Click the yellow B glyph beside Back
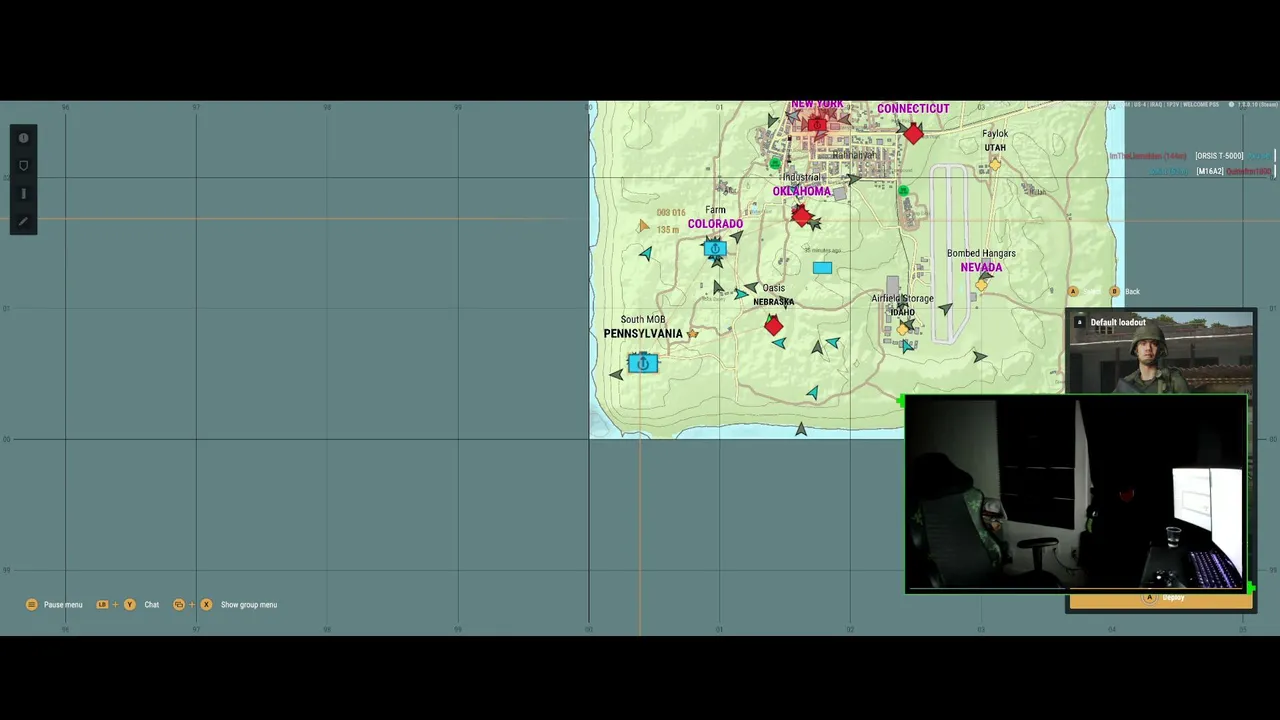This screenshot has width=1280, height=720. tap(1114, 292)
